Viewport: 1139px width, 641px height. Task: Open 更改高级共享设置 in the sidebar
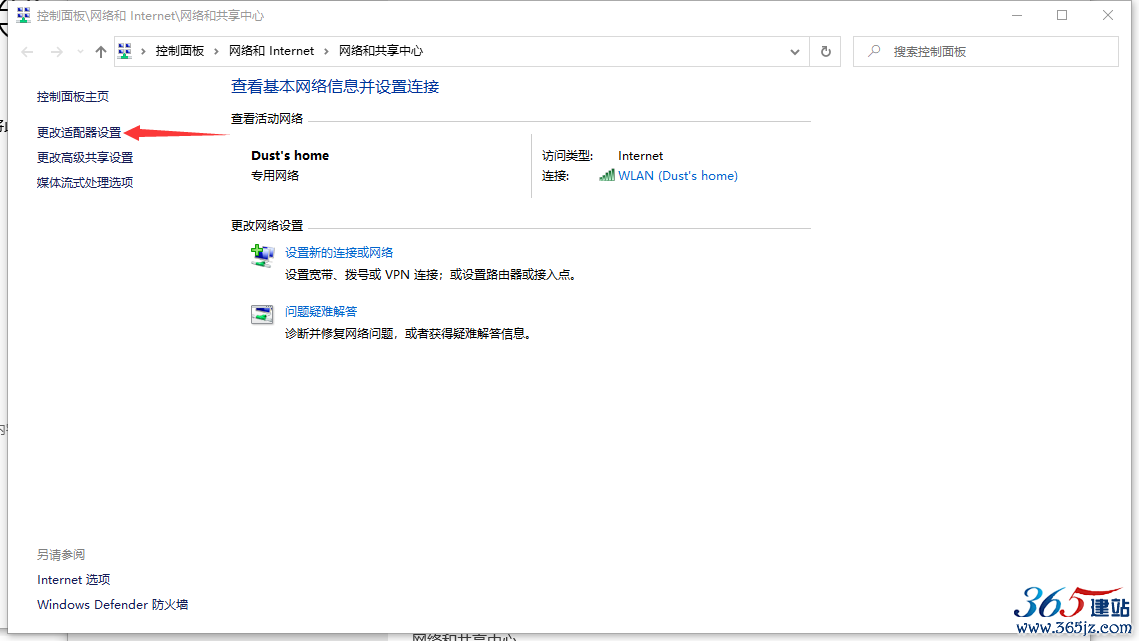click(x=85, y=157)
